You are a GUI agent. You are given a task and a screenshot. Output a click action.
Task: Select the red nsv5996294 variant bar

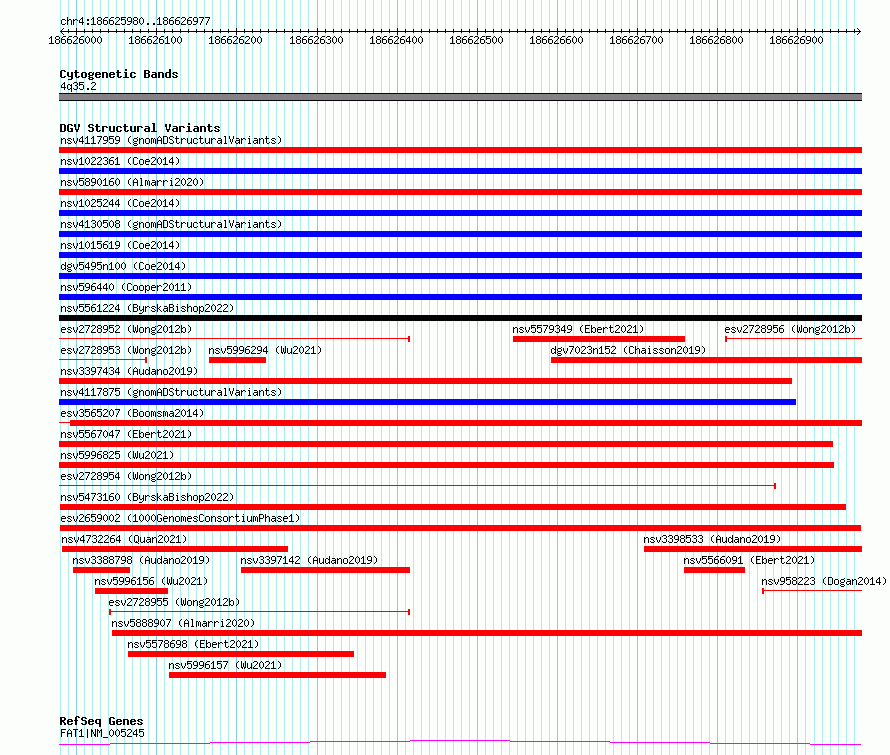[237, 360]
